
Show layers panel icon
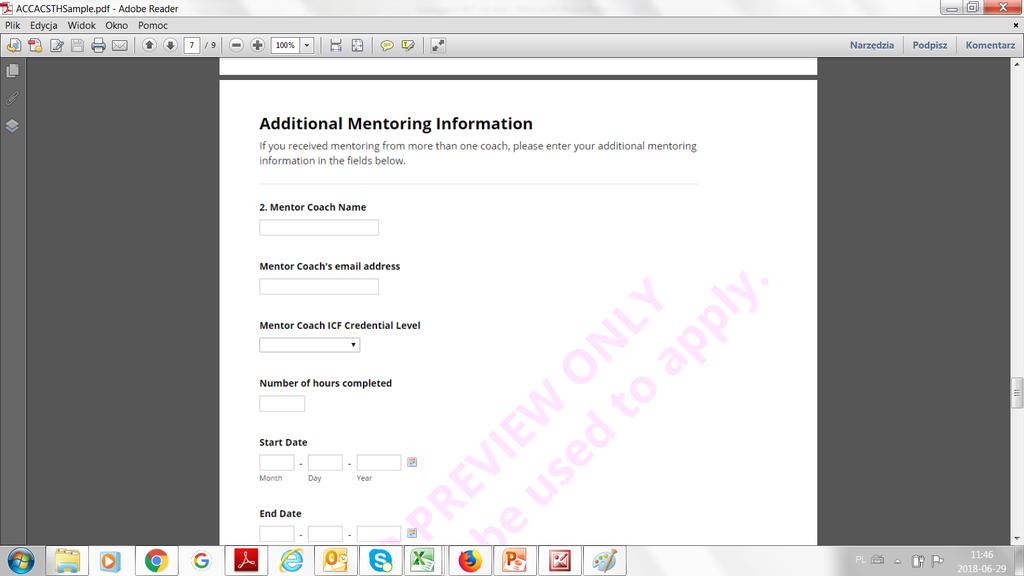(12, 125)
